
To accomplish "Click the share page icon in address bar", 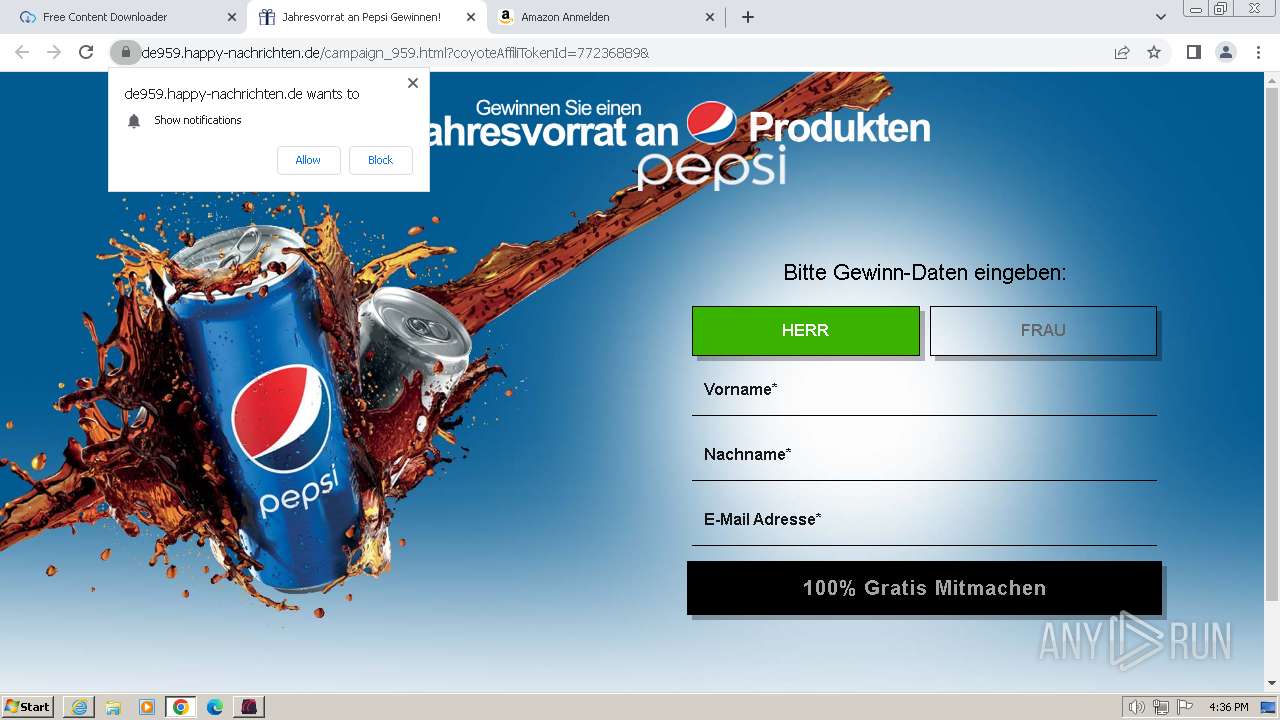I will [x=1122, y=52].
